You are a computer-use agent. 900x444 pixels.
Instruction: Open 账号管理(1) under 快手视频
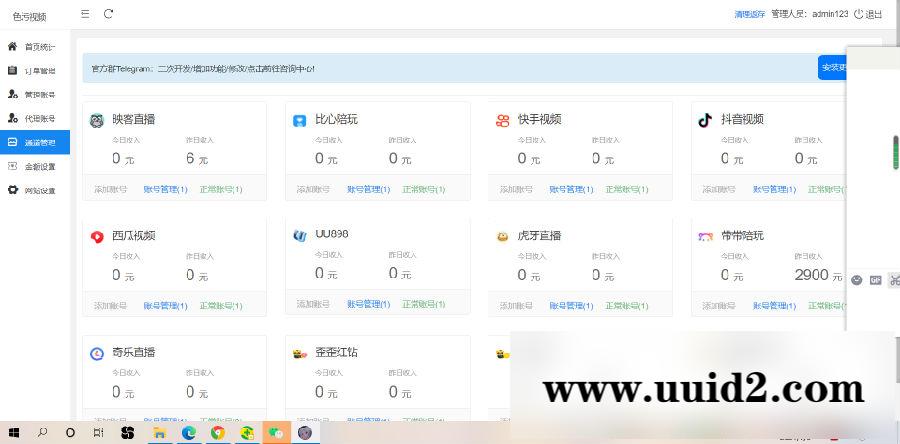click(571, 189)
